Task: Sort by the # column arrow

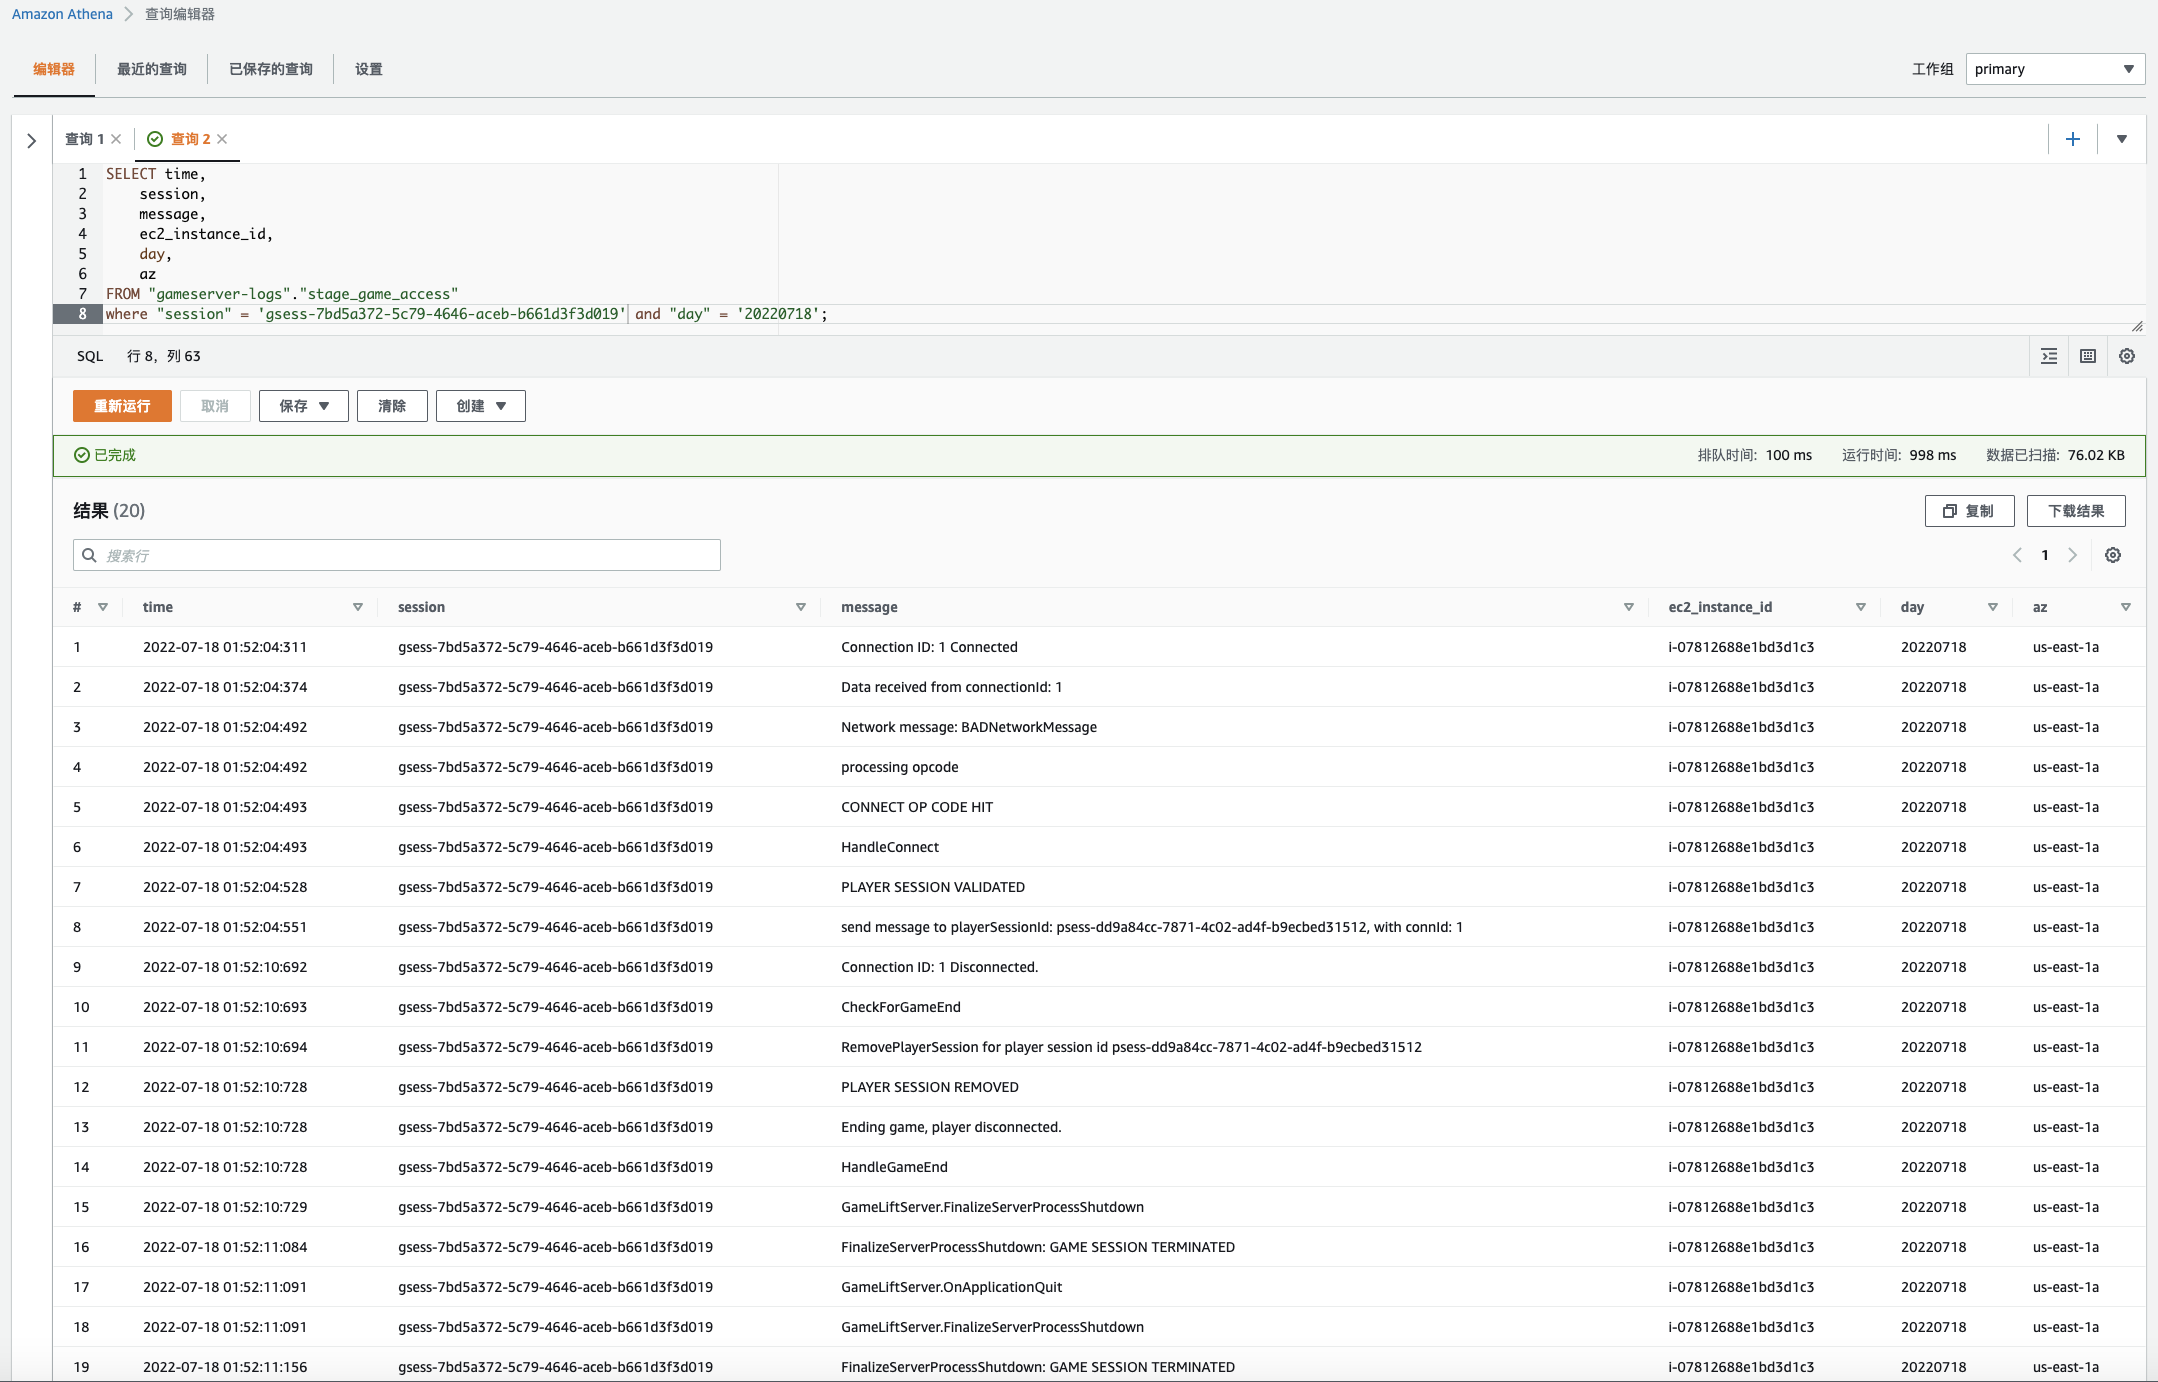Action: click(x=102, y=607)
